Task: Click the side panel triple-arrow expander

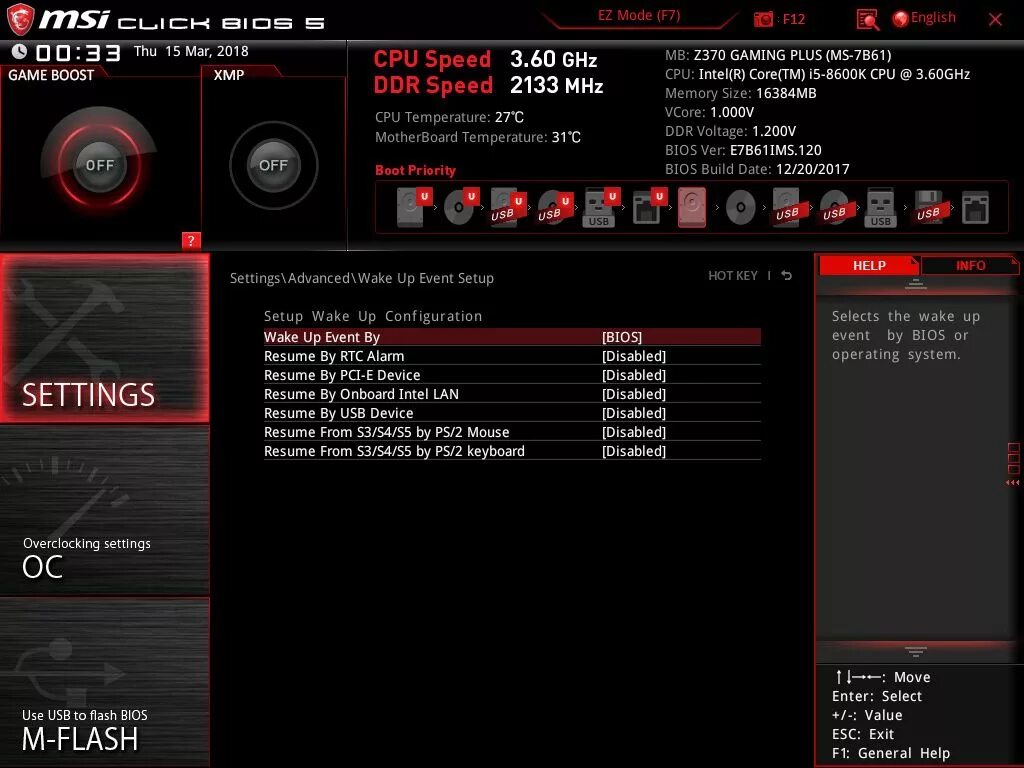Action: pyautogui.click(x=1012, y=483)
